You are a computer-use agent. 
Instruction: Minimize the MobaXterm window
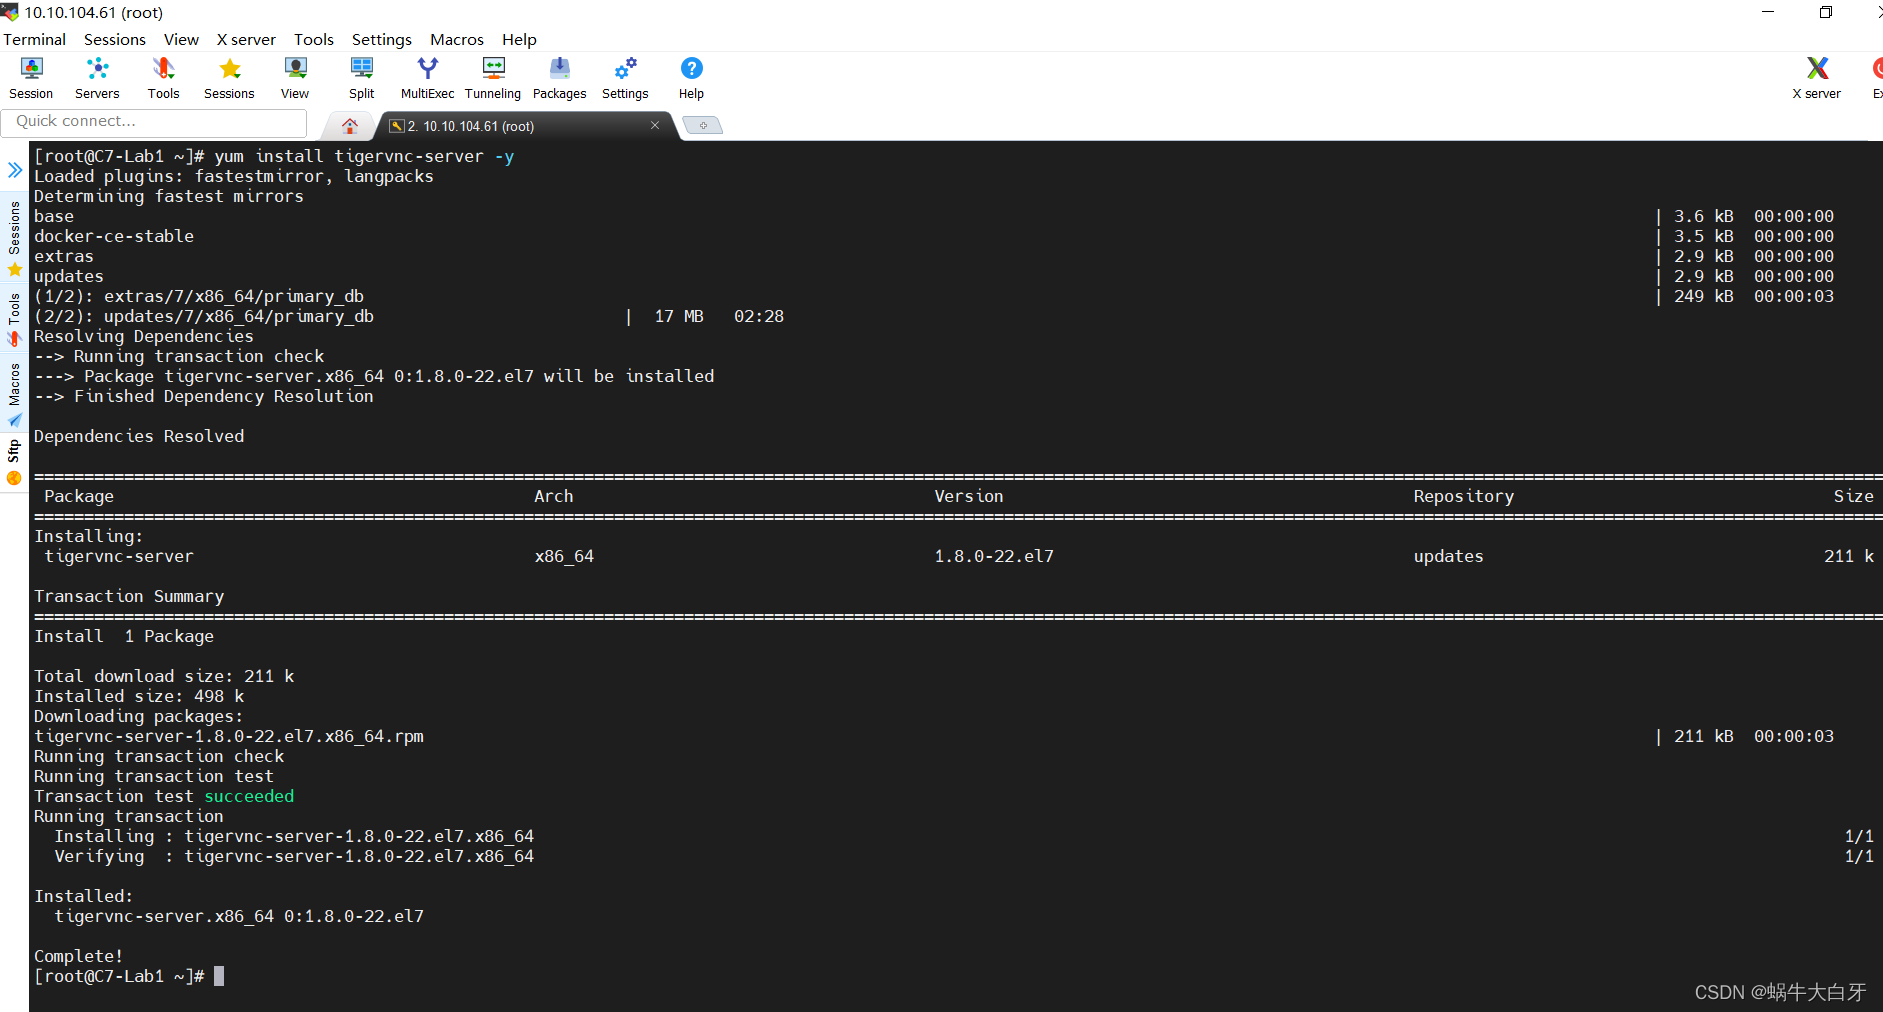pyautogui.click(x=1768, y=12)
